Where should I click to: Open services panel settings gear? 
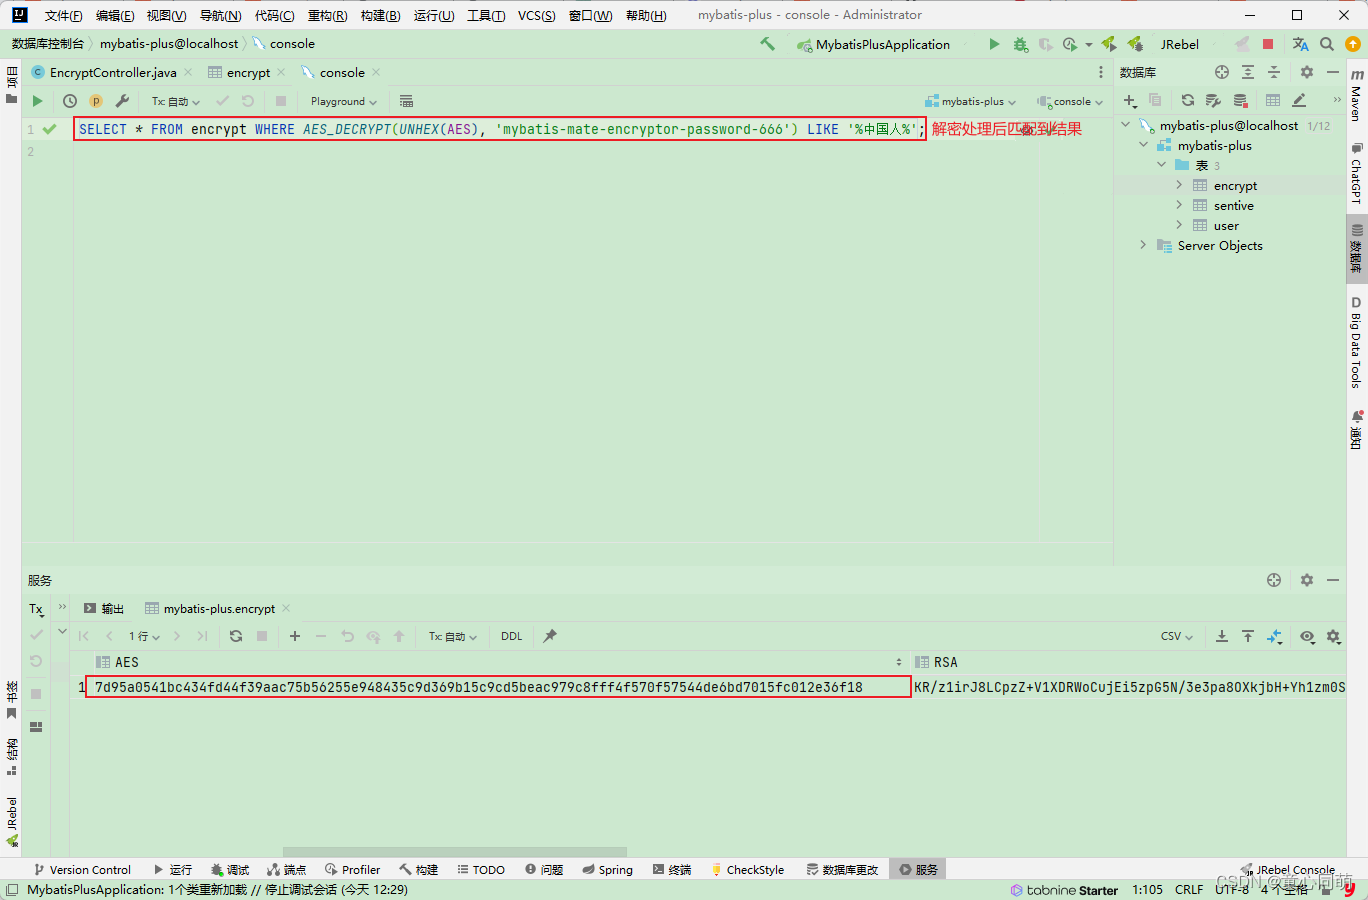click(1306, 580)
